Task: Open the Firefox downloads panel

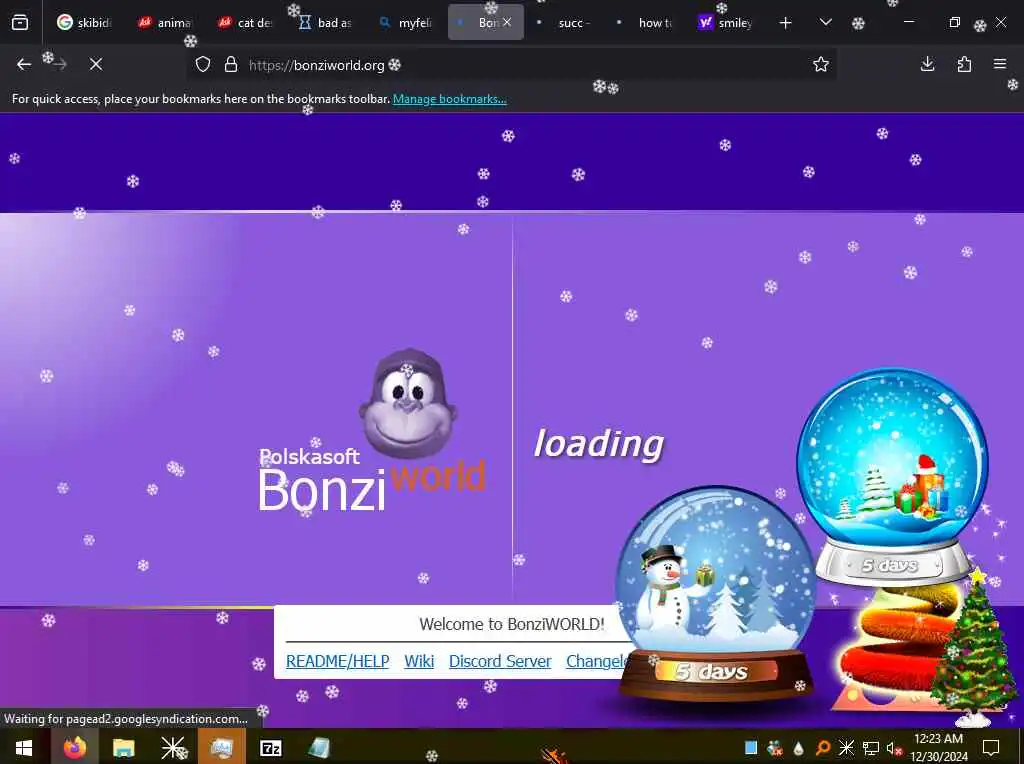Action: 927,64
